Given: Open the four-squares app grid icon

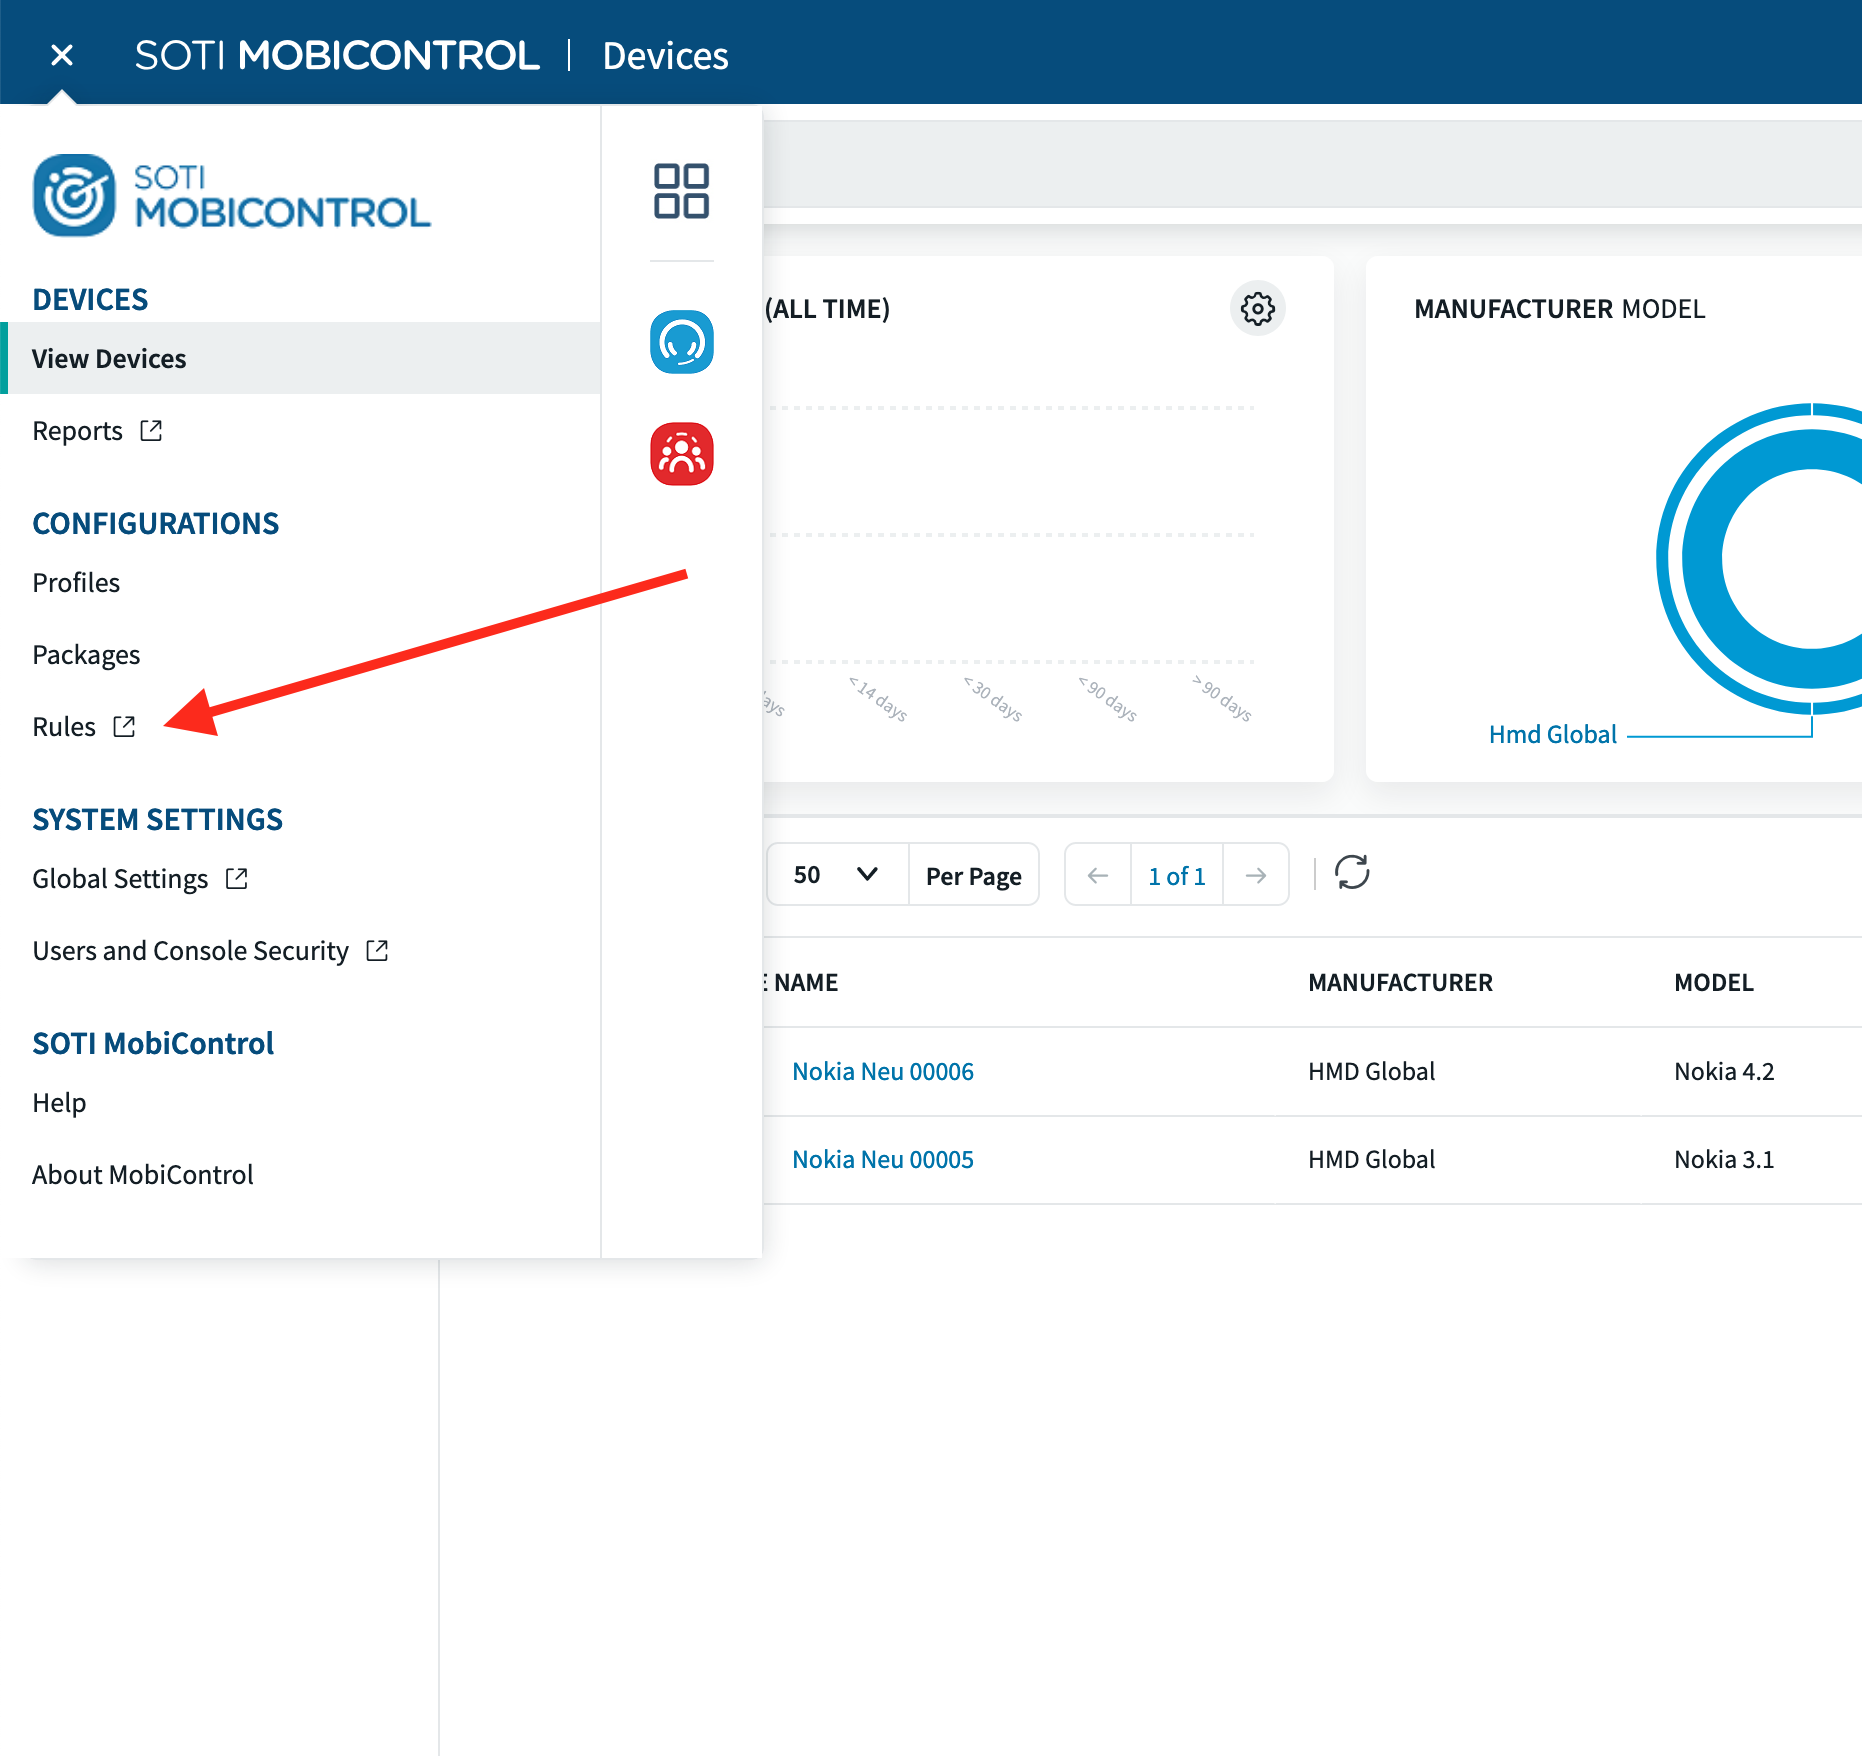Looking at the screenshot, I should click(x=681, y=191).
